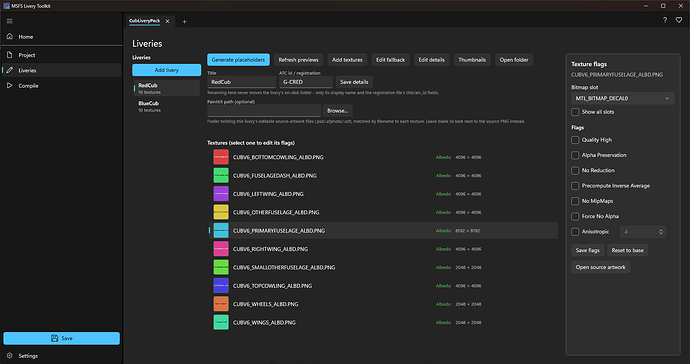The height and width of the screenshot is (364, 690).
Task: Toggle Show all slots checkbox
Action: tap(575, 112)
